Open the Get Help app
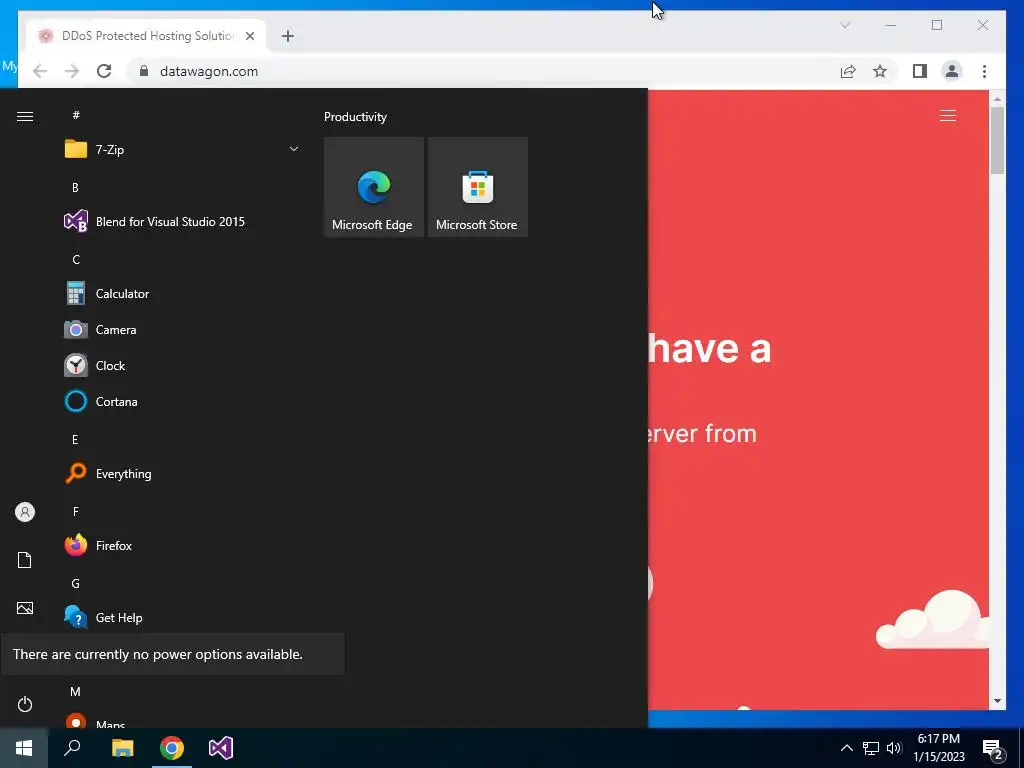Screen dimensions: 1024x768 pyautogui.click(x=182, y=618)
